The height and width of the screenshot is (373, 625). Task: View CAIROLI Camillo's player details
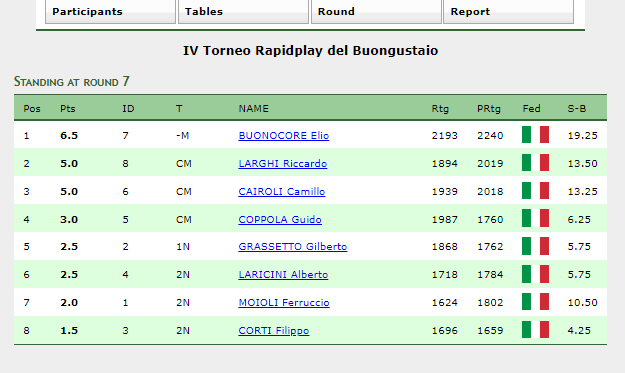pyautogui.click(x=282, y=191)
